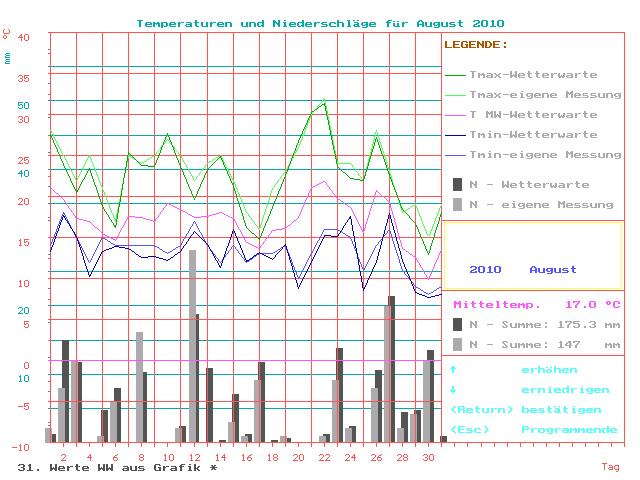
Task: Click the dark gray N - Wetterwarte legend swatch
Action: click(458, 184)
